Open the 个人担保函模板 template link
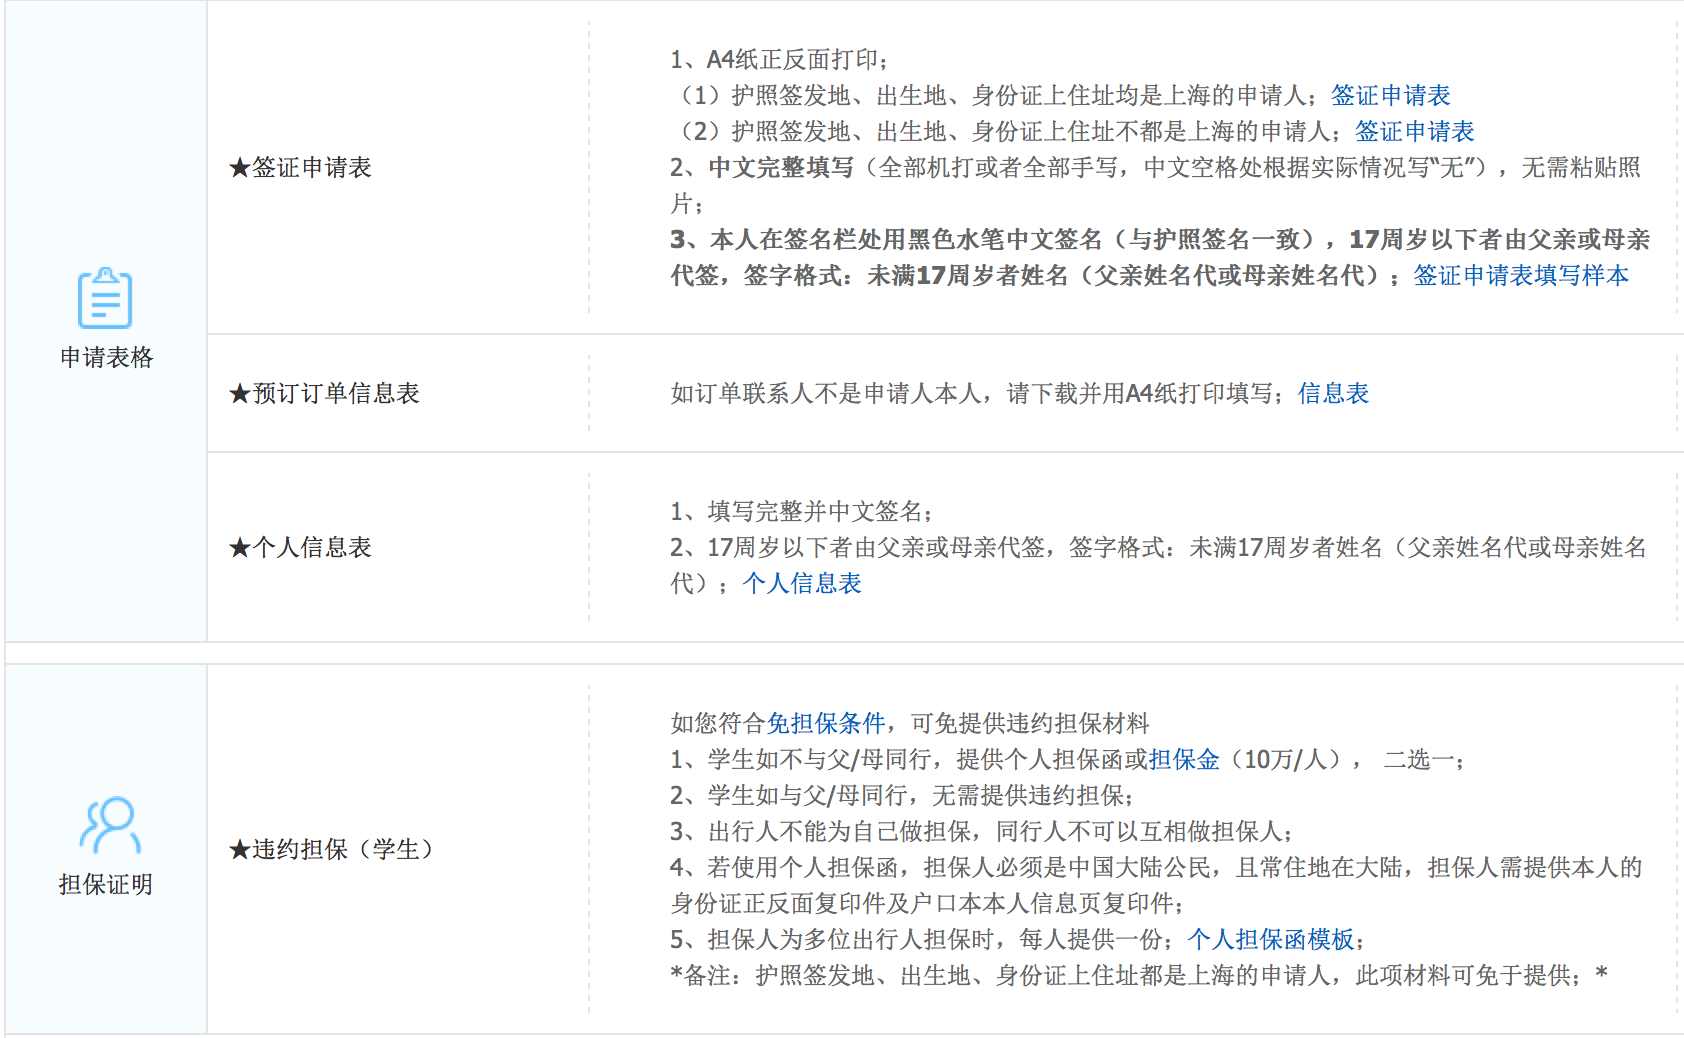Viewport: 1684px width, 1038px height. pos(1271,939)
